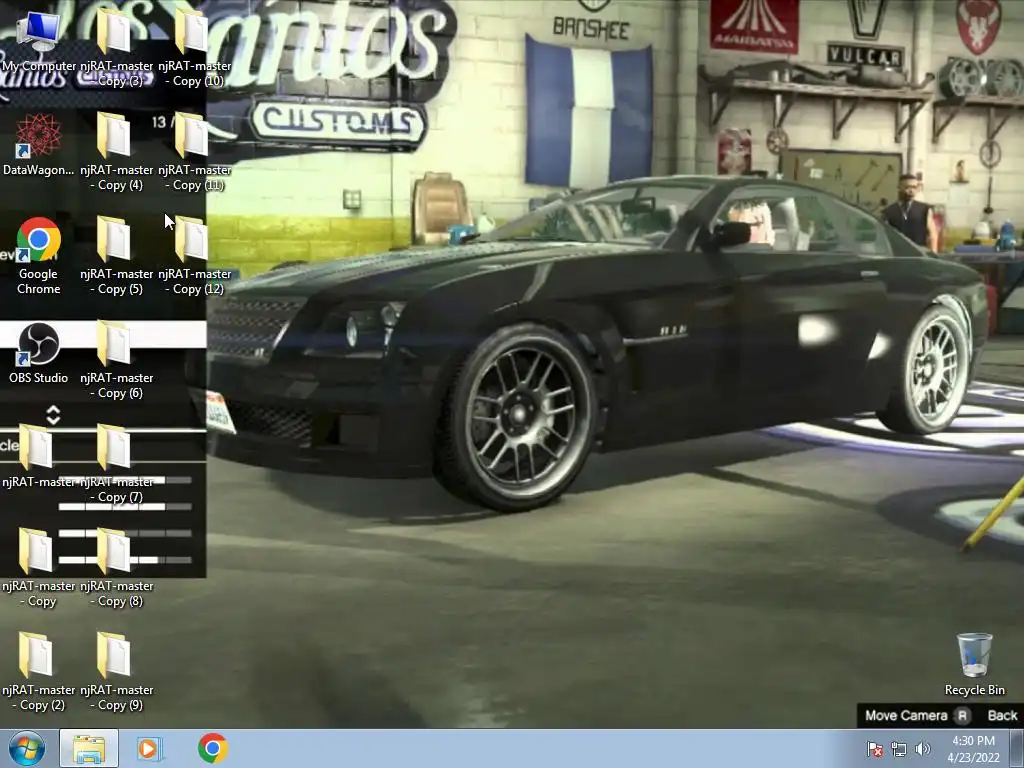This screenshot has width=1024, height=768.
Task: Select the njRAT-master - Copy (11) folder
Action: click(x=195, y=152)
